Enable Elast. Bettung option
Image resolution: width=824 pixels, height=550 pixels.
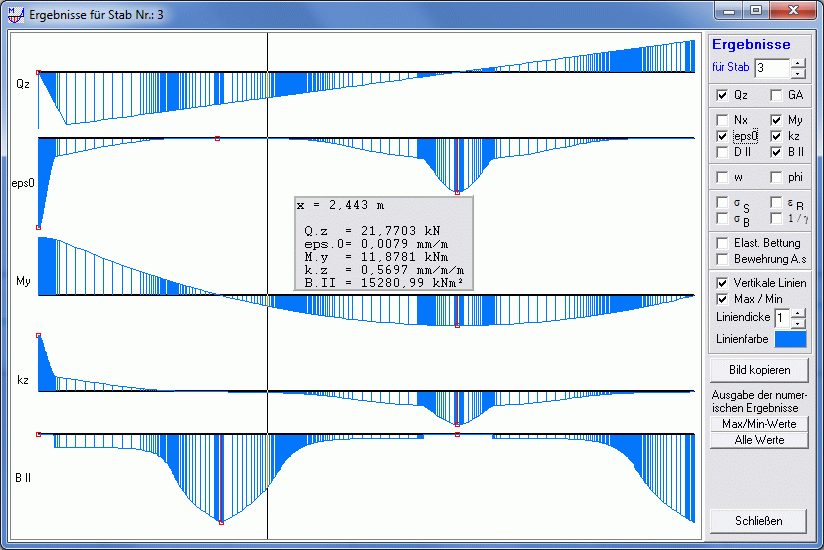723,243
